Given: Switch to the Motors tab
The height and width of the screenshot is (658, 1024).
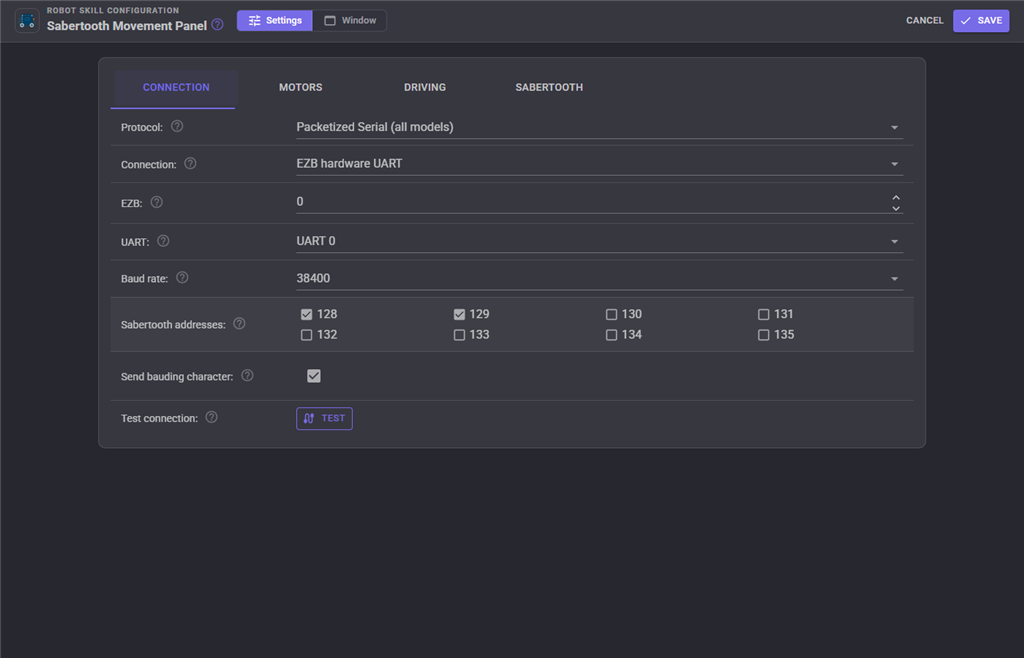Looking at the screenshot, I should coord(300,87).
